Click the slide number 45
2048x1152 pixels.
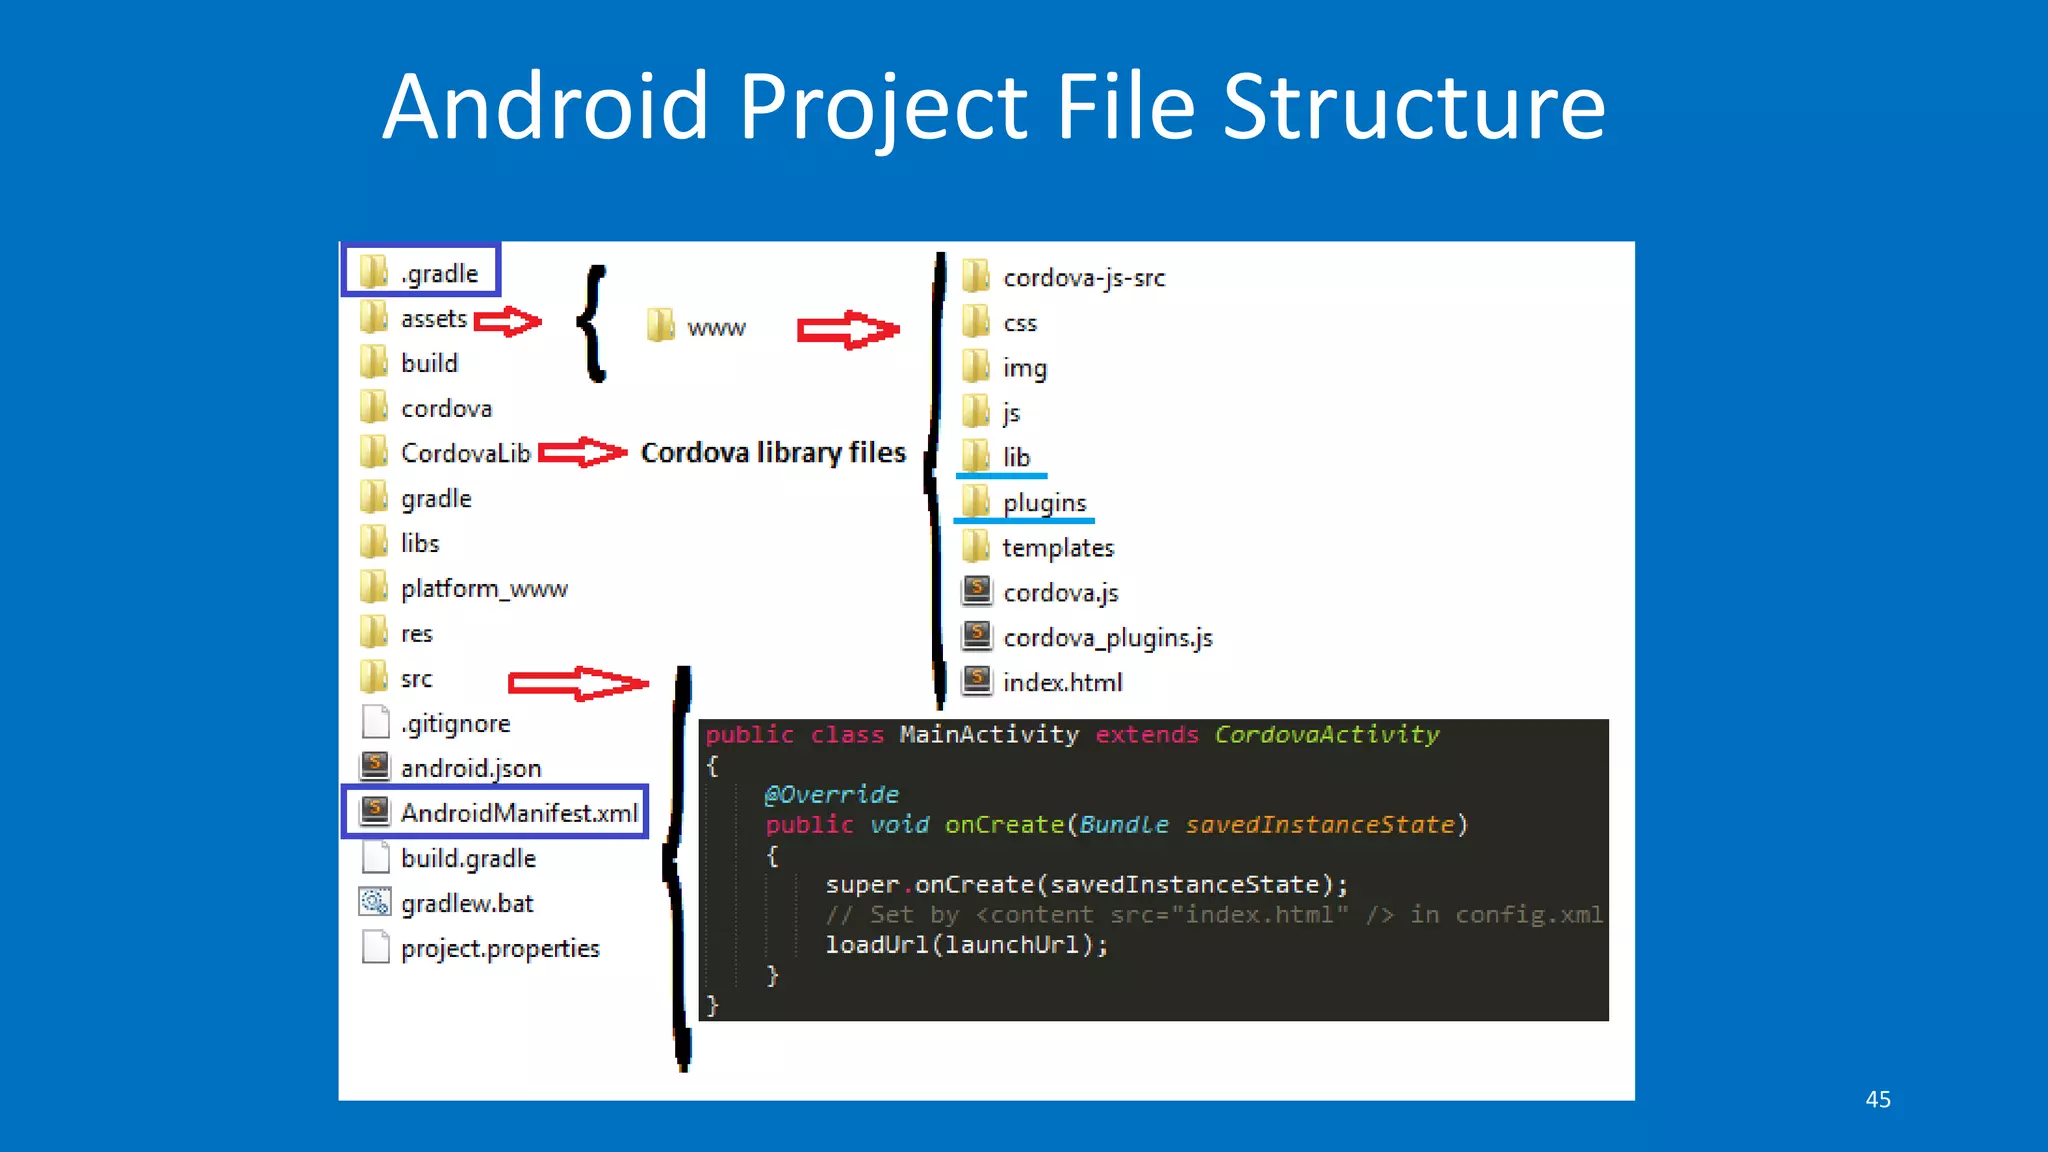[x=1878, y=1099]
